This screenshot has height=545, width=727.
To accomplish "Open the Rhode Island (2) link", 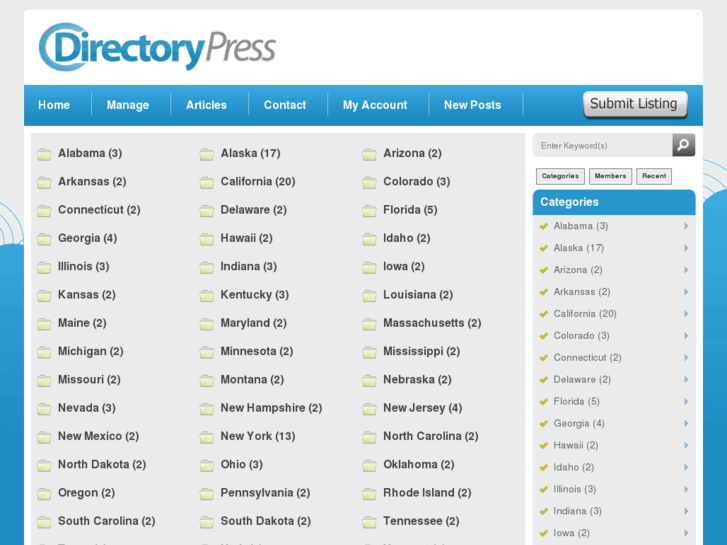I will pyautogui.click(x=427, y=493).
